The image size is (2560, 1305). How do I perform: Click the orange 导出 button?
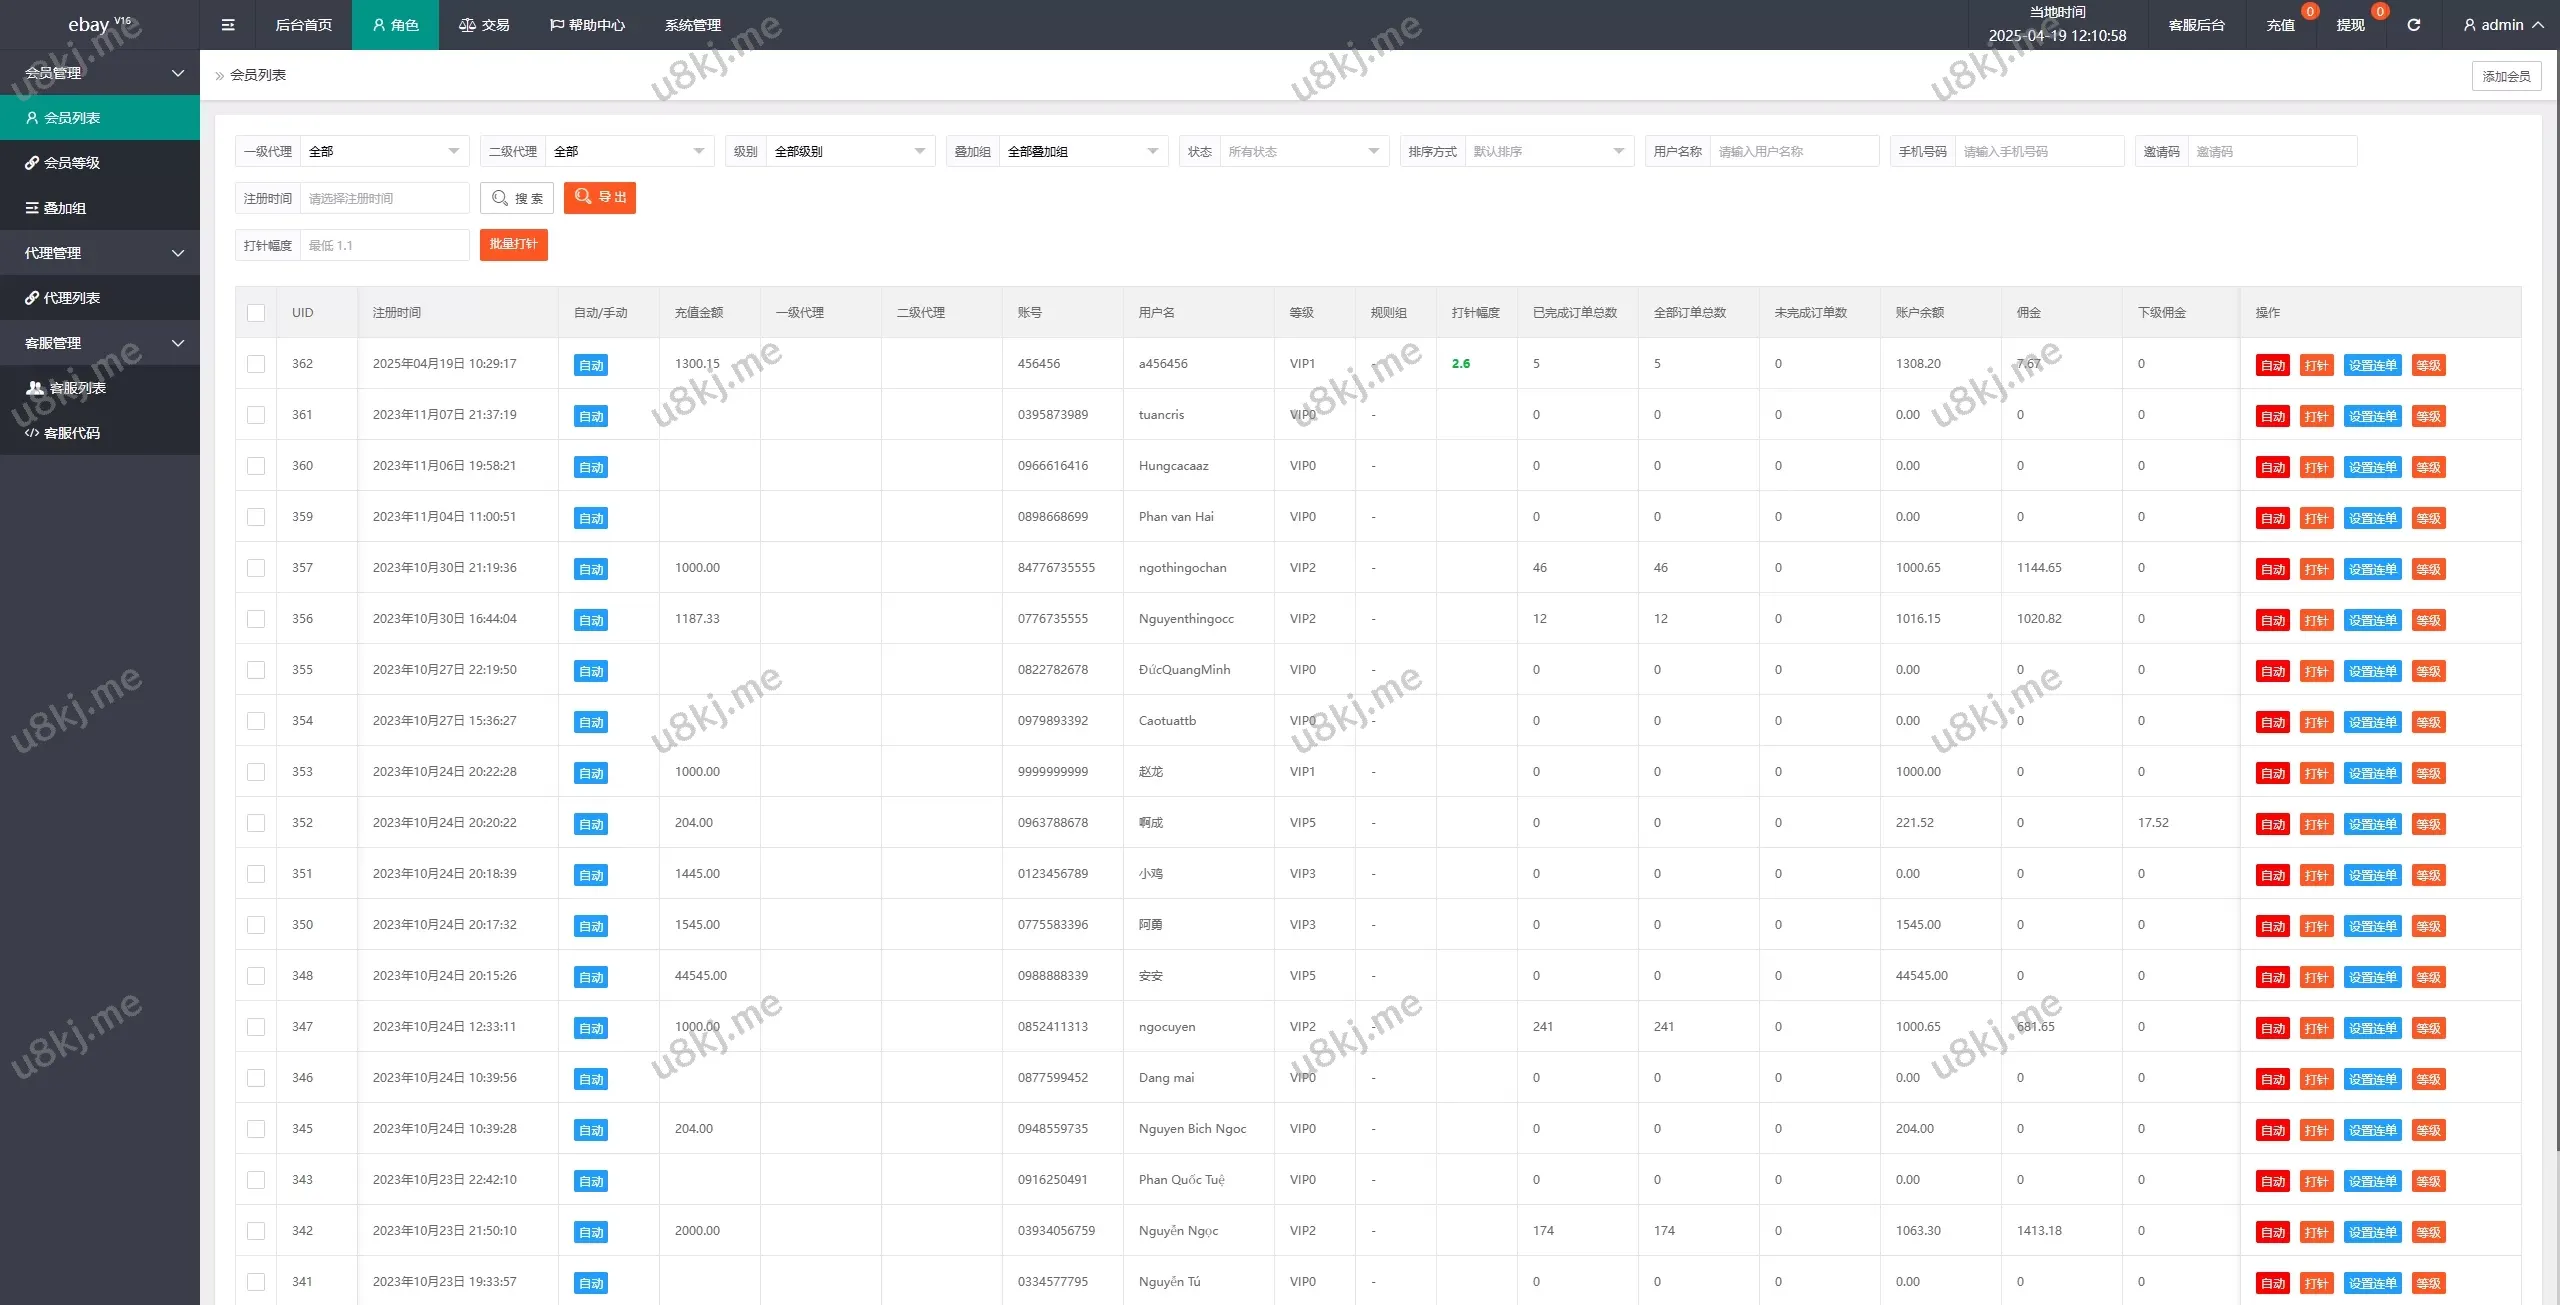click(600, 198)
